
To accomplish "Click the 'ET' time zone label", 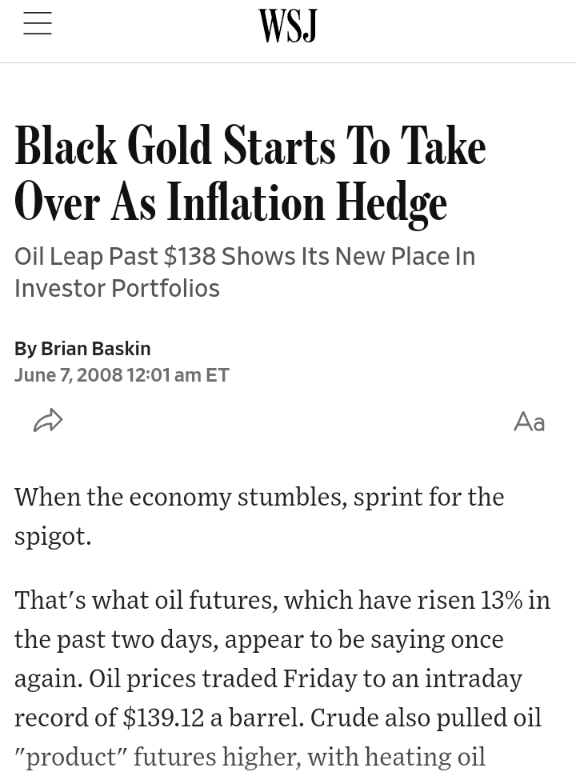I will (x=217, y=375).
